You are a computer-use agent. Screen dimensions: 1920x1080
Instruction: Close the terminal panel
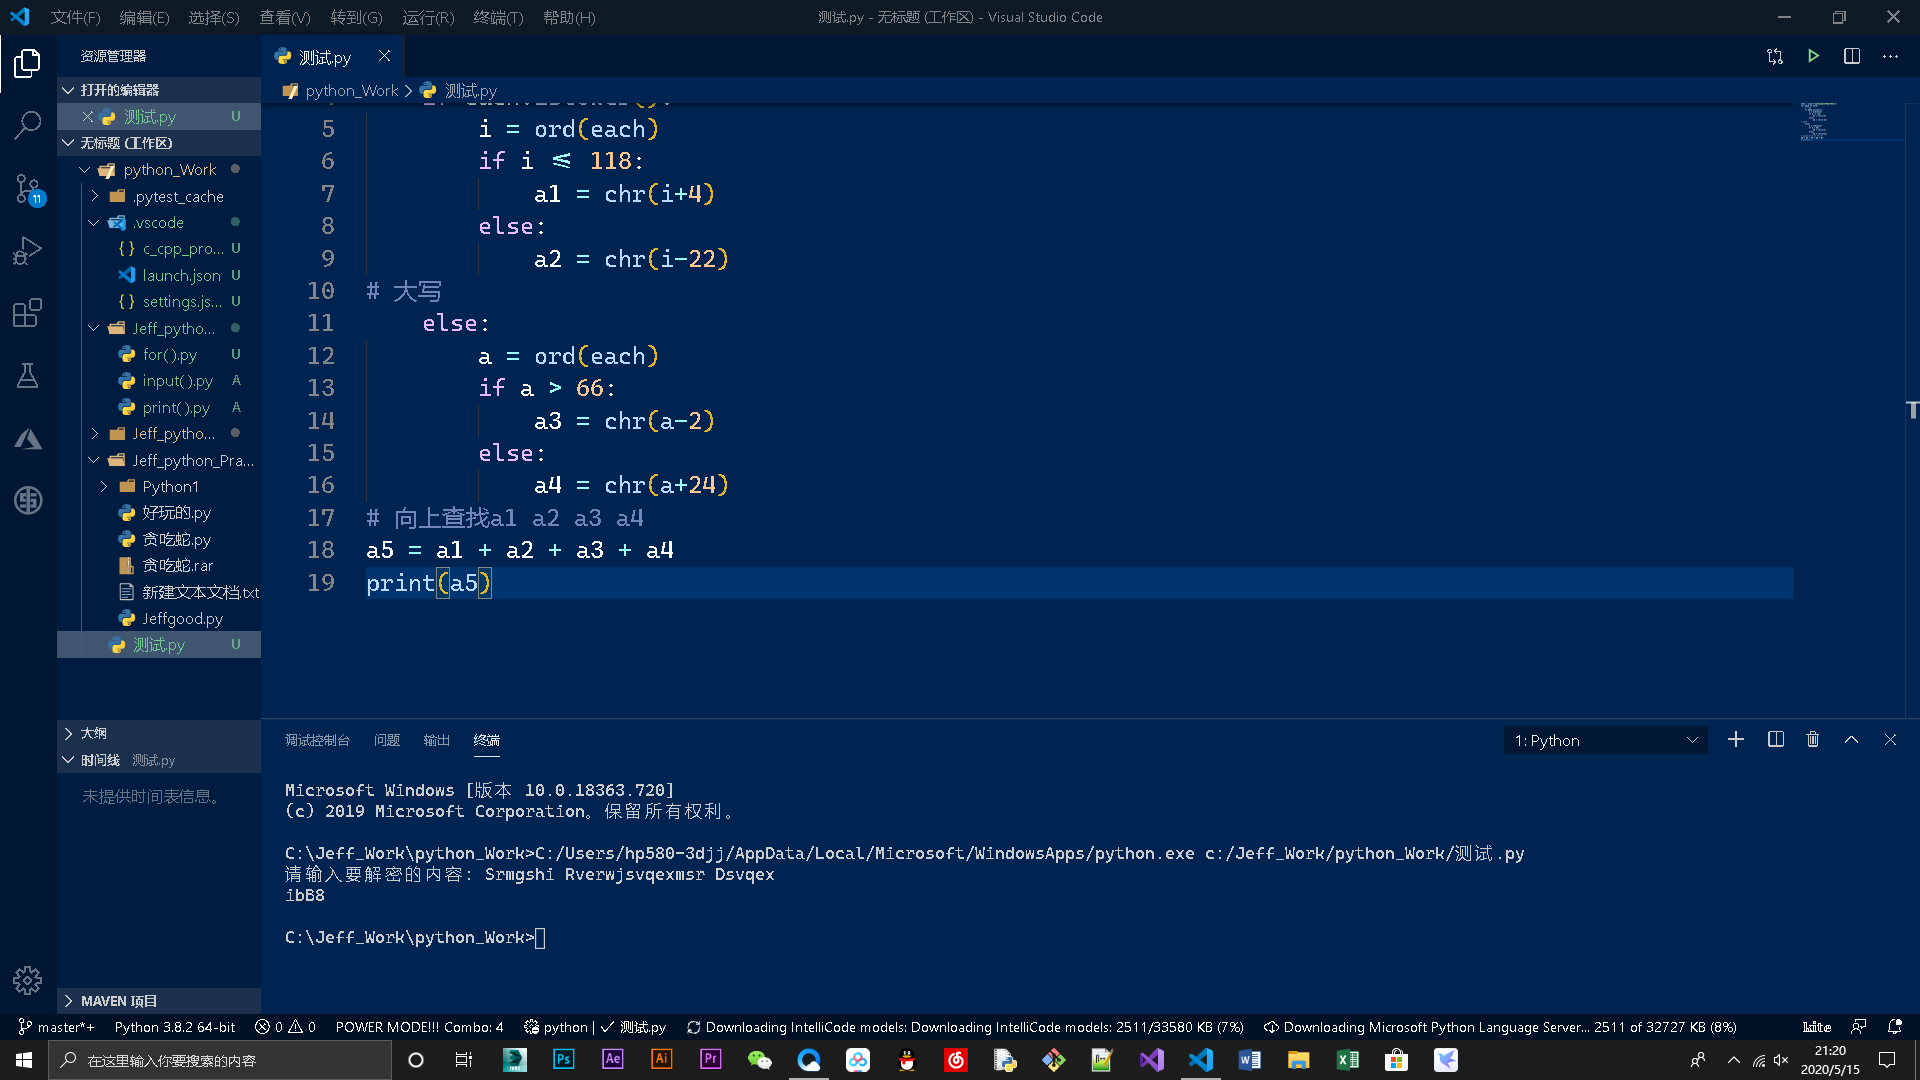[x=1890, y=740]
